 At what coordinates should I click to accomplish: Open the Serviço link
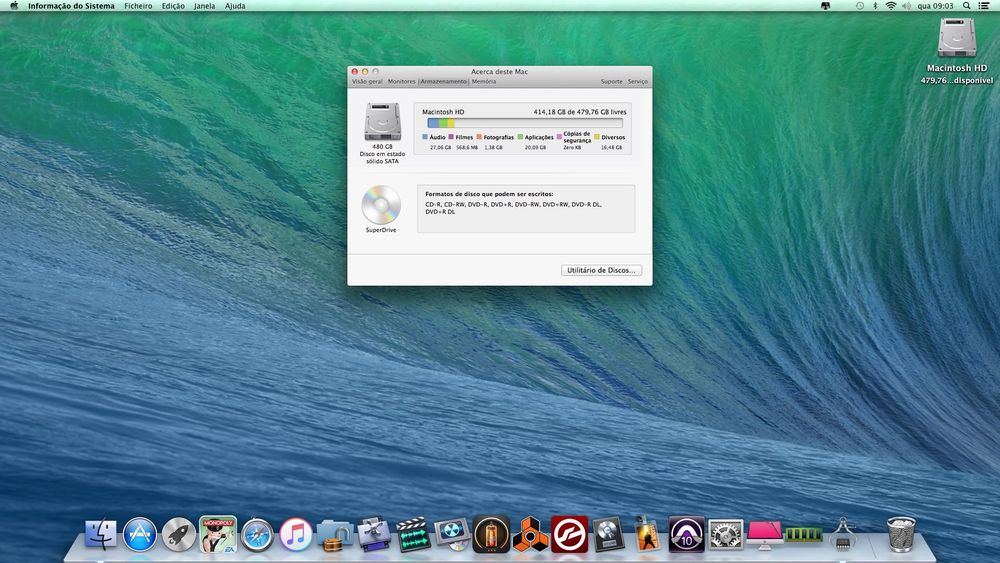(x=638, y=82)
